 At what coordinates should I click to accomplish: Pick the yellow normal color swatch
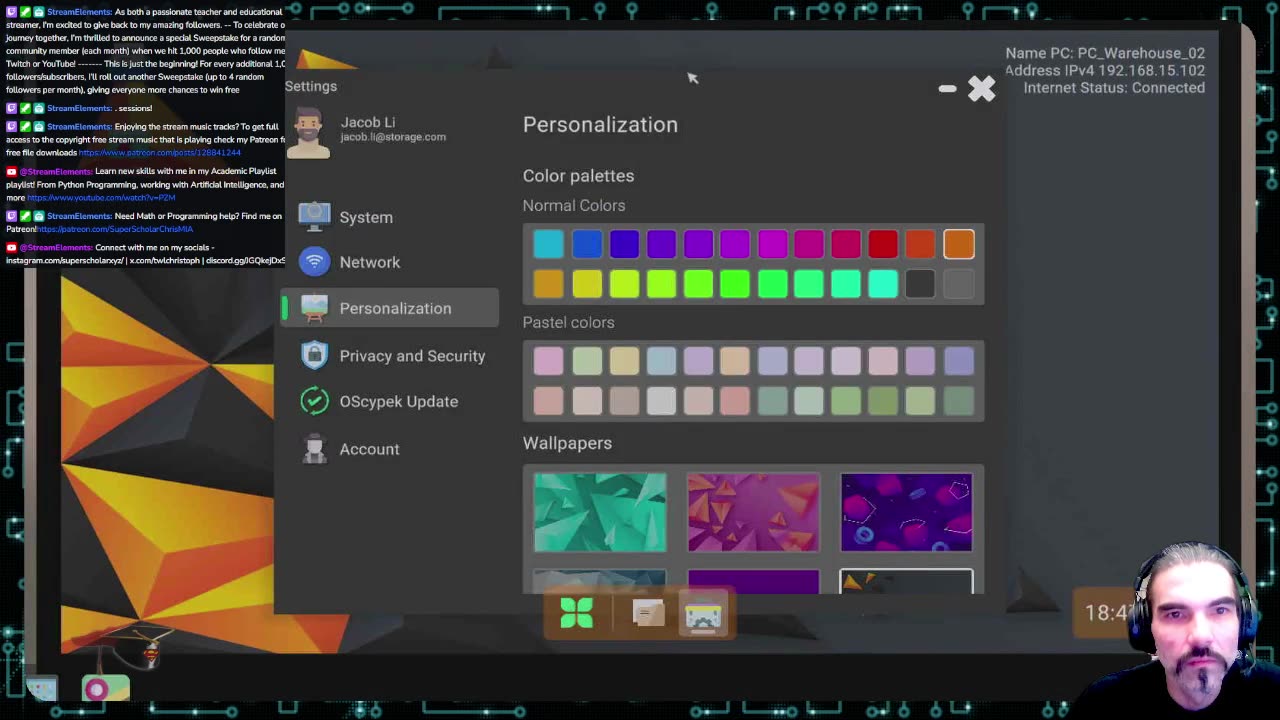tap(587, 284)
